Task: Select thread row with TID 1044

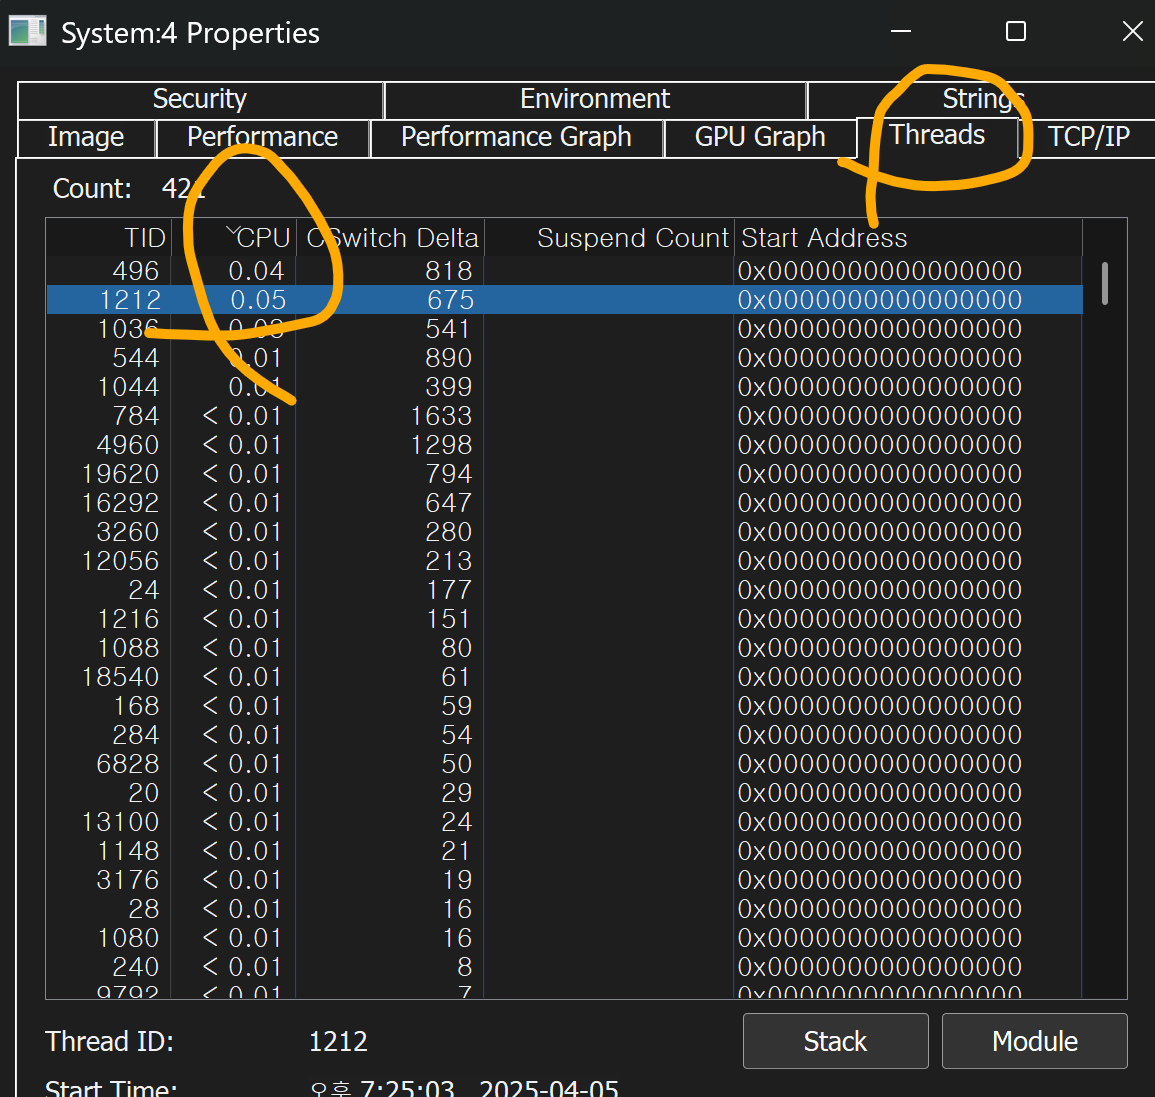Action: [x=564, y=387]
